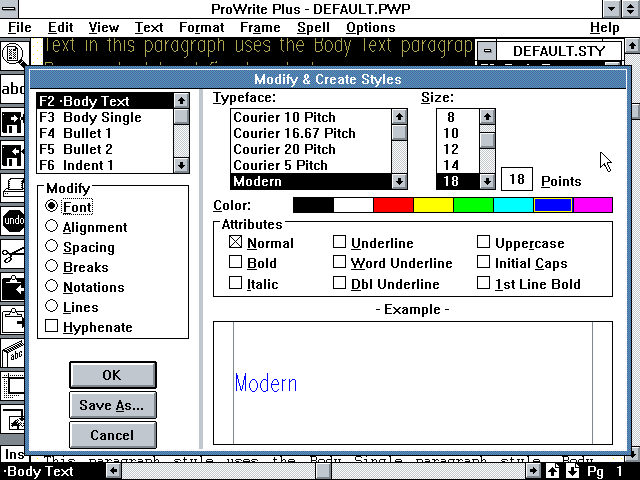Click the OK button
This screenshot has height=480, width=640.
(113, 375)
